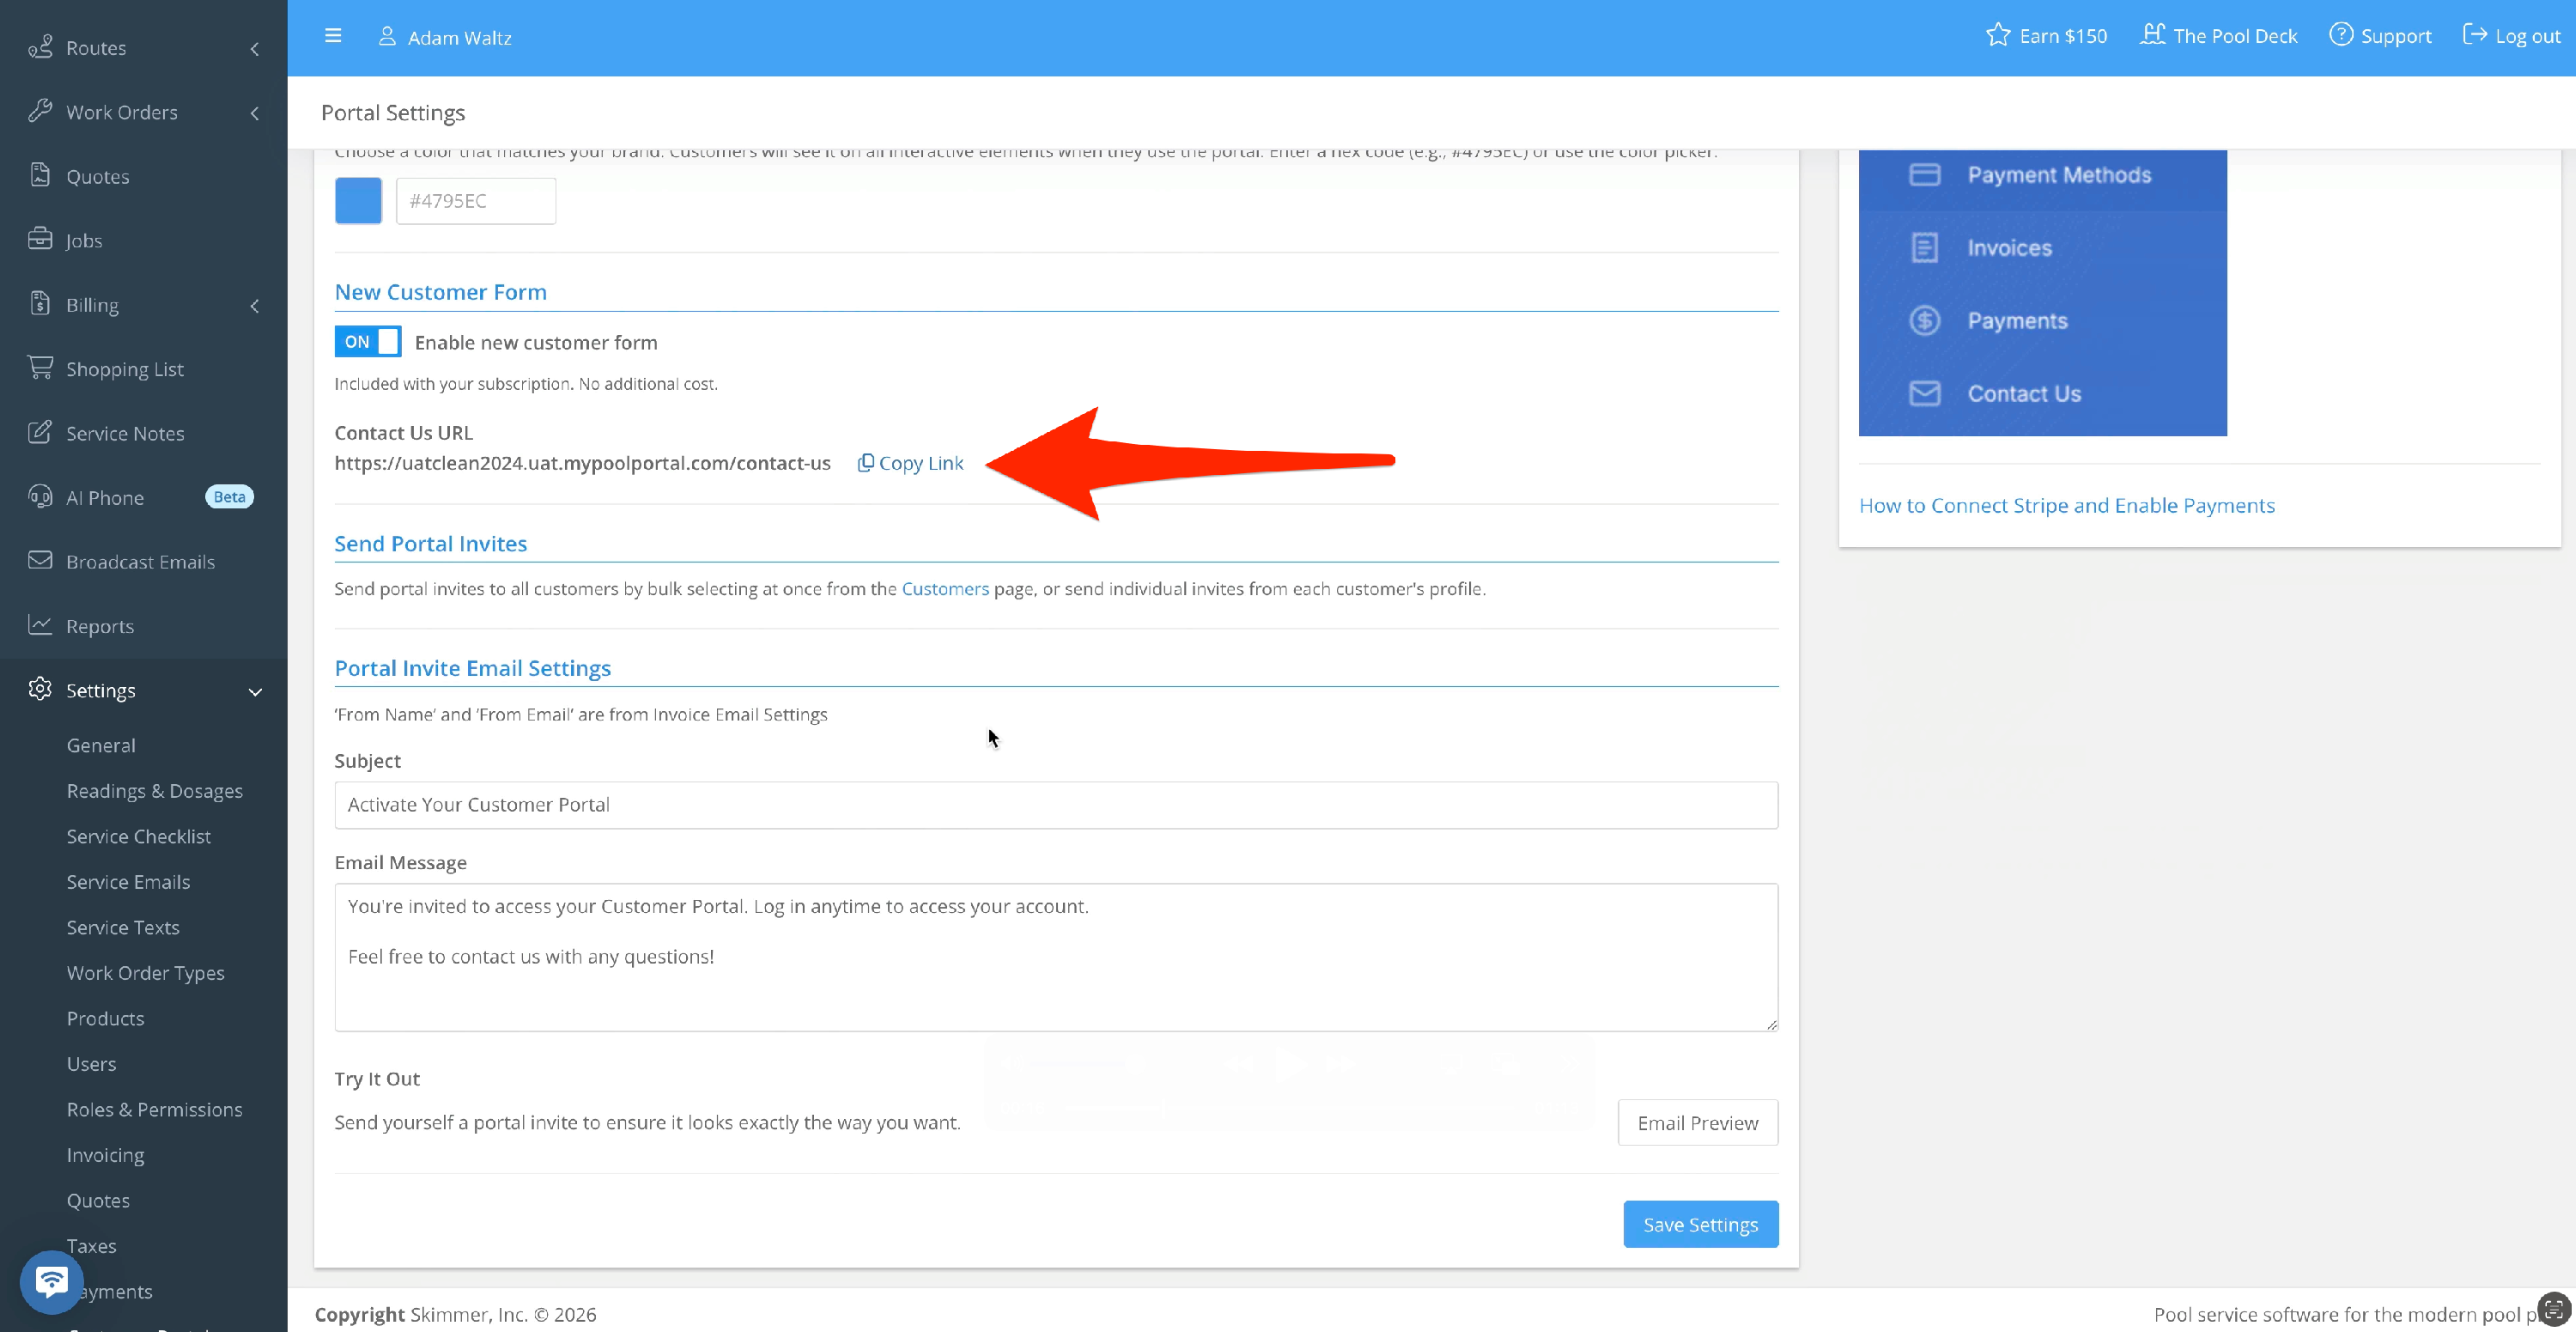Viewport: 2576px width, 1332px height.
Task: Expand the Routes sidebar submenu
Action: click(x=254, y=48)
